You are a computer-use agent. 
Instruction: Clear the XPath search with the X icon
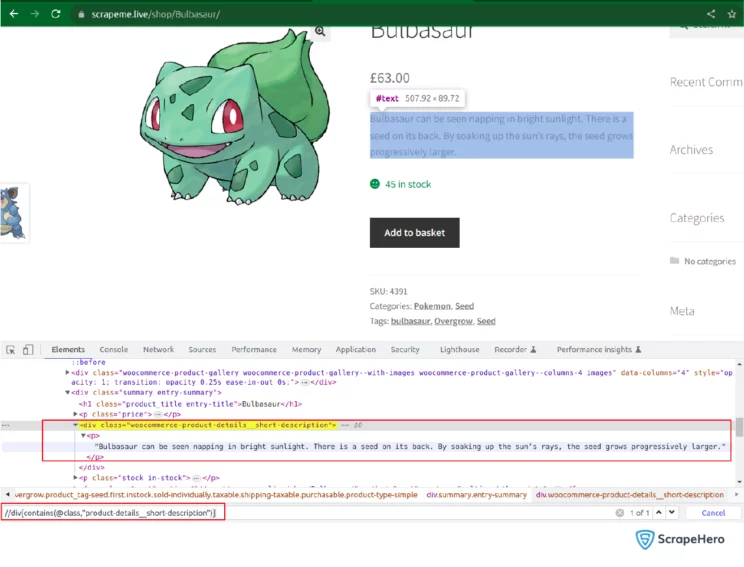point(620,513)
